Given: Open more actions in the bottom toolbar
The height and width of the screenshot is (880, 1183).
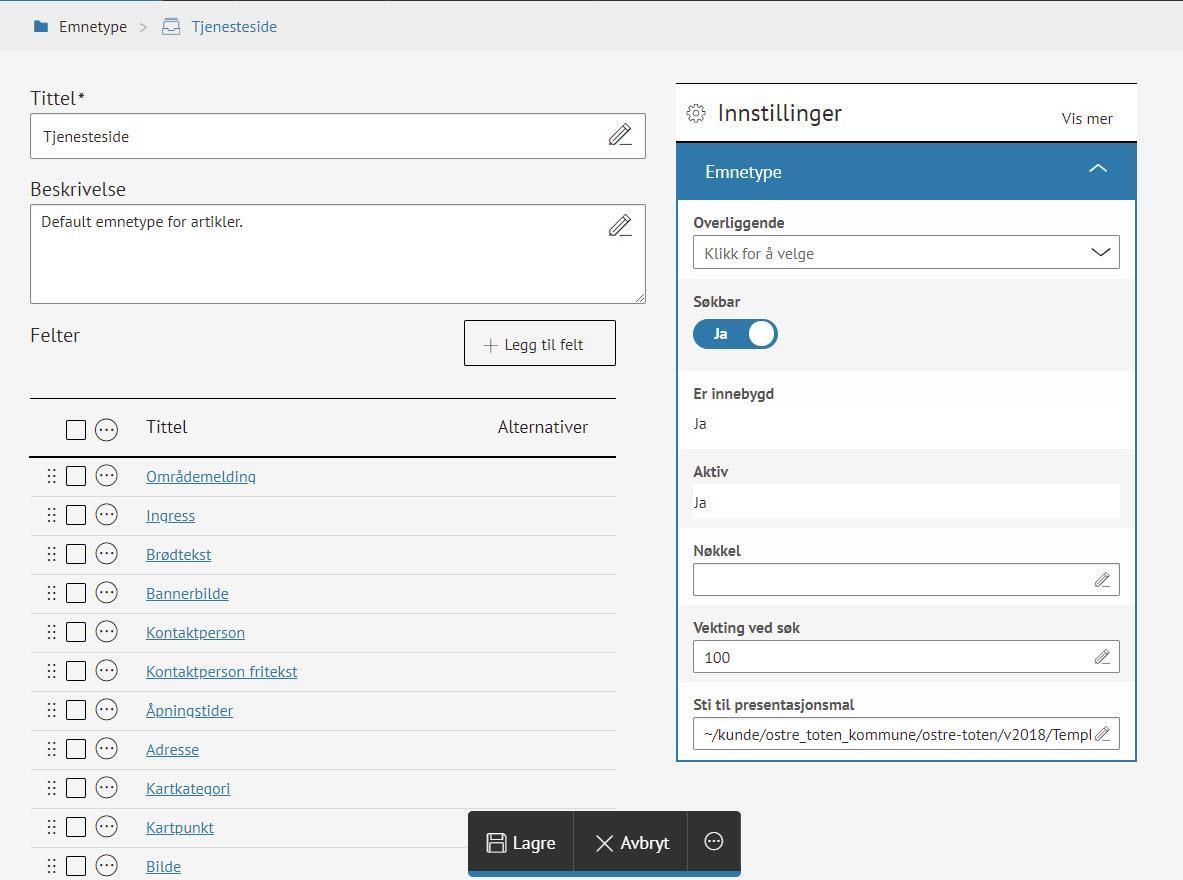Looking at the screenshot, I should click(x=713, y=842).
